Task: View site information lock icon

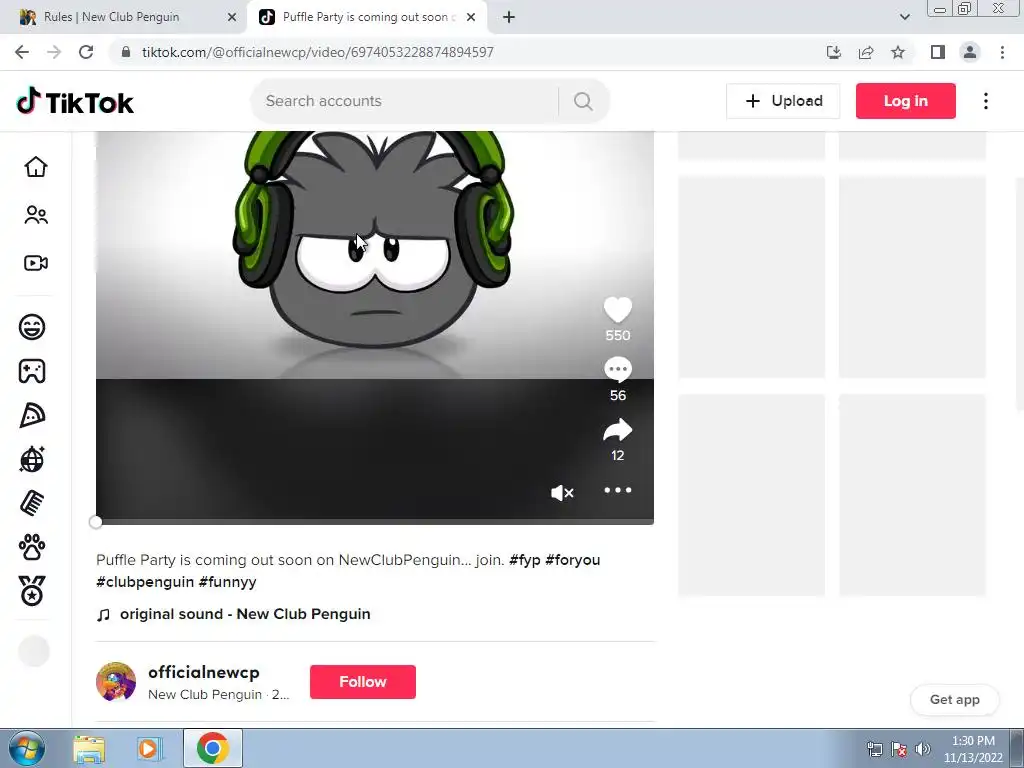Action: 126,52
